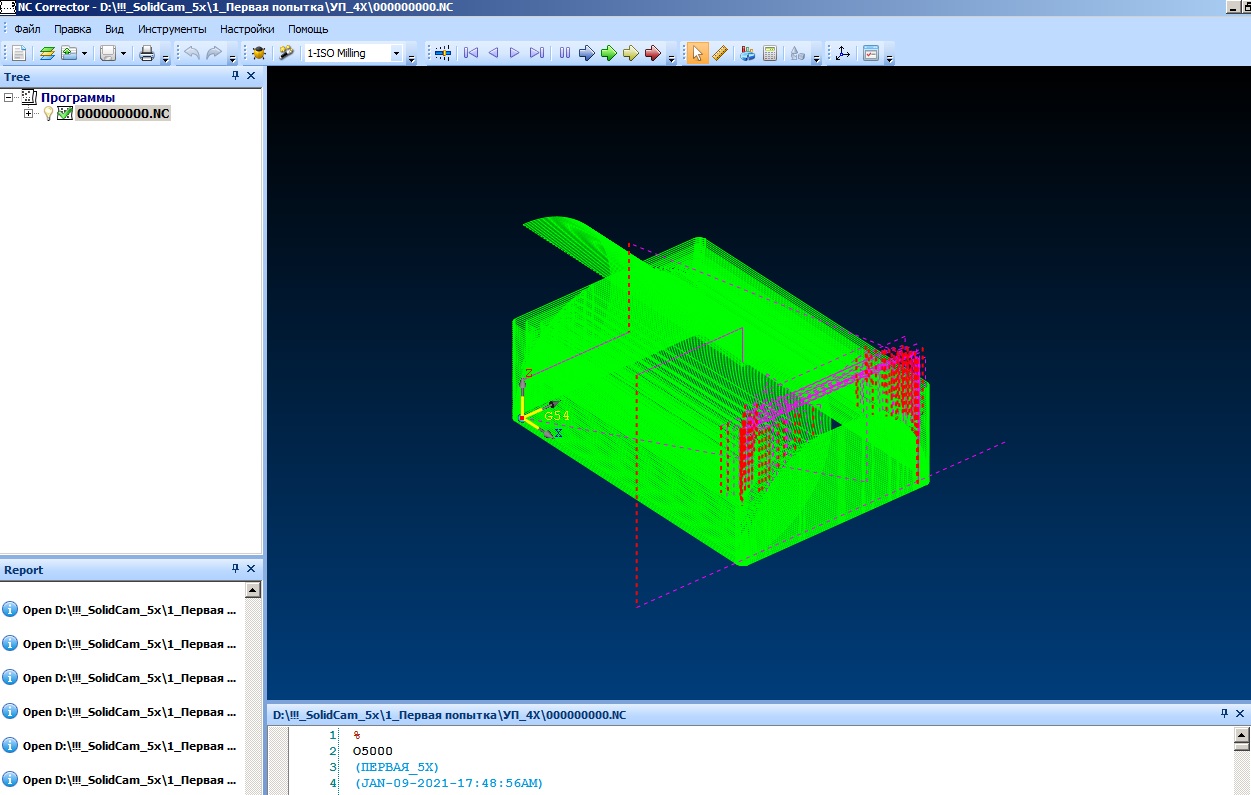Open playback toolbar overflow arrow

click(x=672, y=58)
